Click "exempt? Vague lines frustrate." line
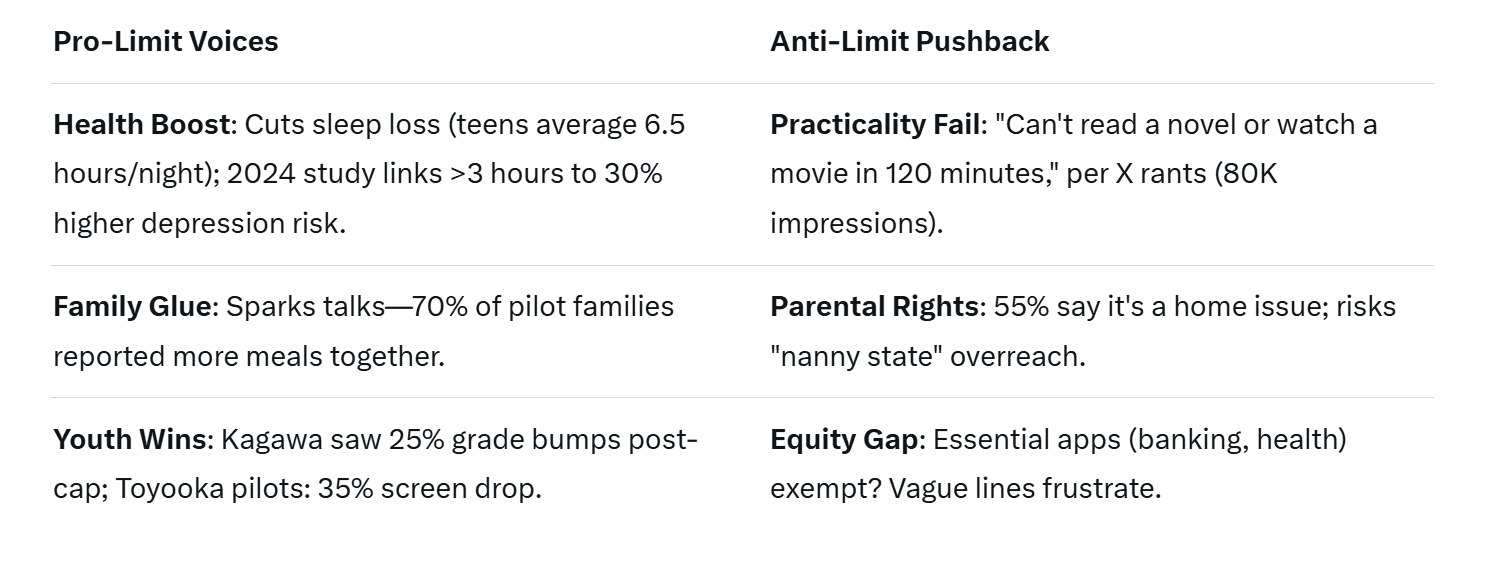1500x563 pixels. [965, 490]
